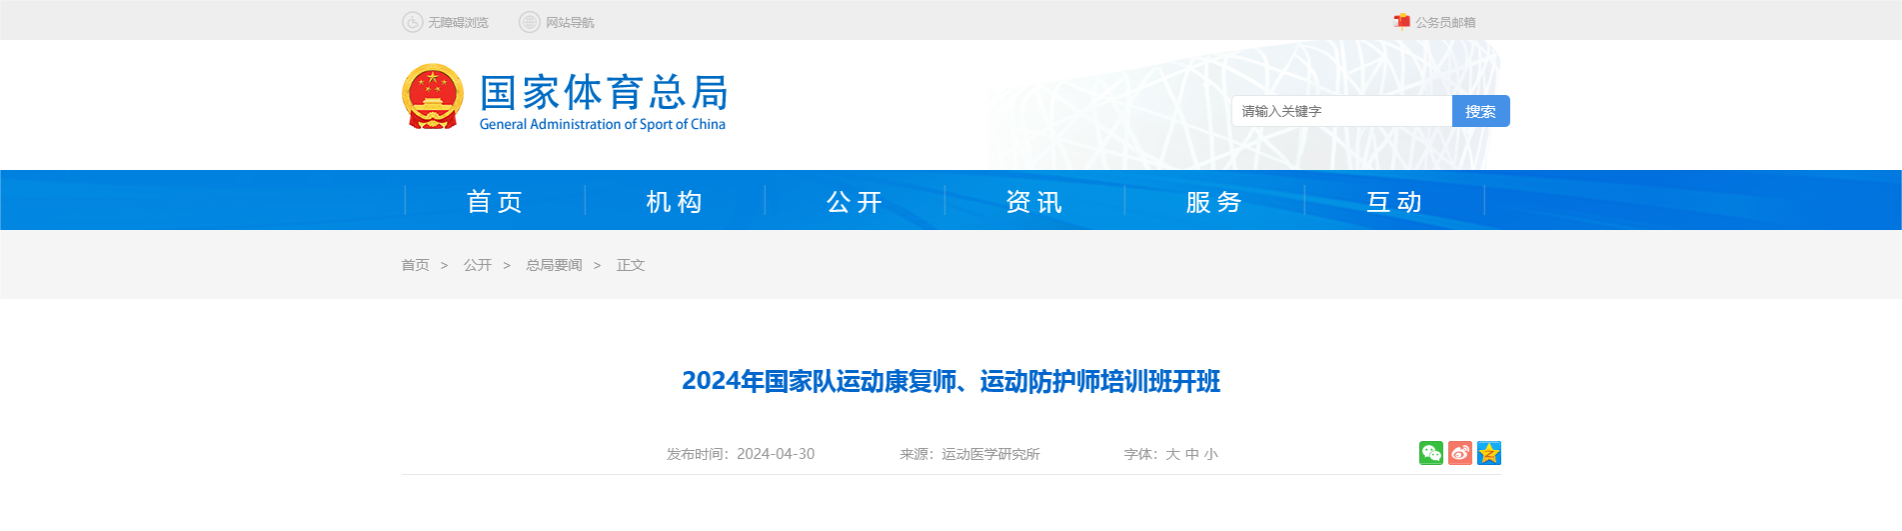
Task: Select the 互动 navigation item
Action: coord(1395,202)
